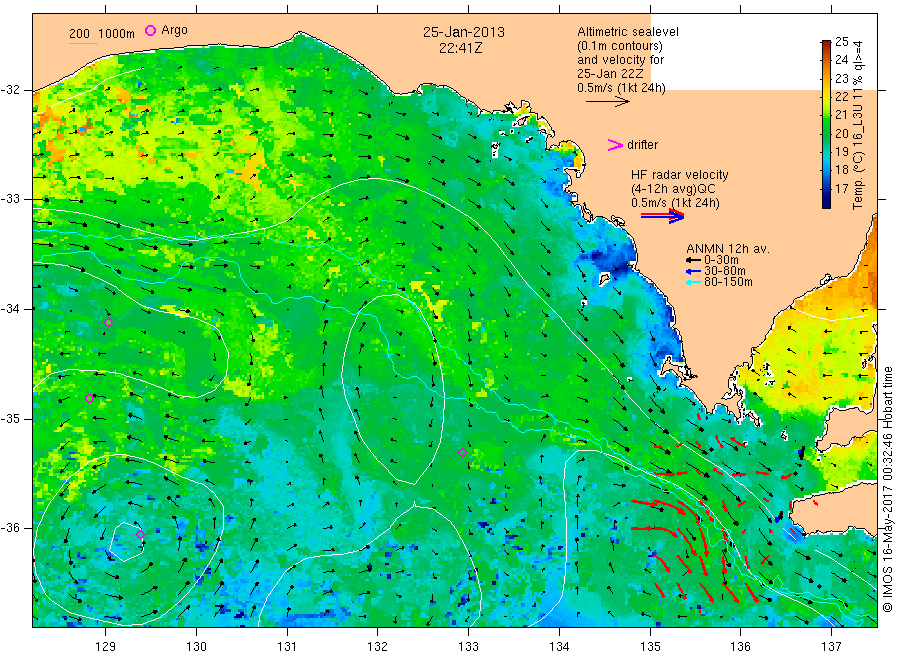Click the cyan 80-150m ANMN arrow
900x660 pixels.
[x=693, y=282]
